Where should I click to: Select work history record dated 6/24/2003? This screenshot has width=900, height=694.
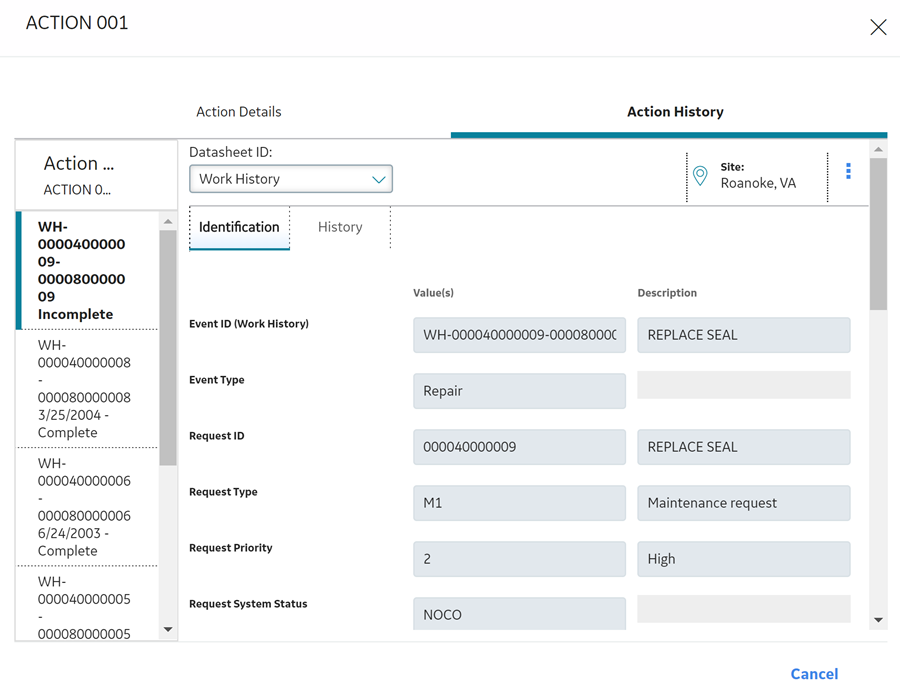pyautogui.click(x=87, y=507)
